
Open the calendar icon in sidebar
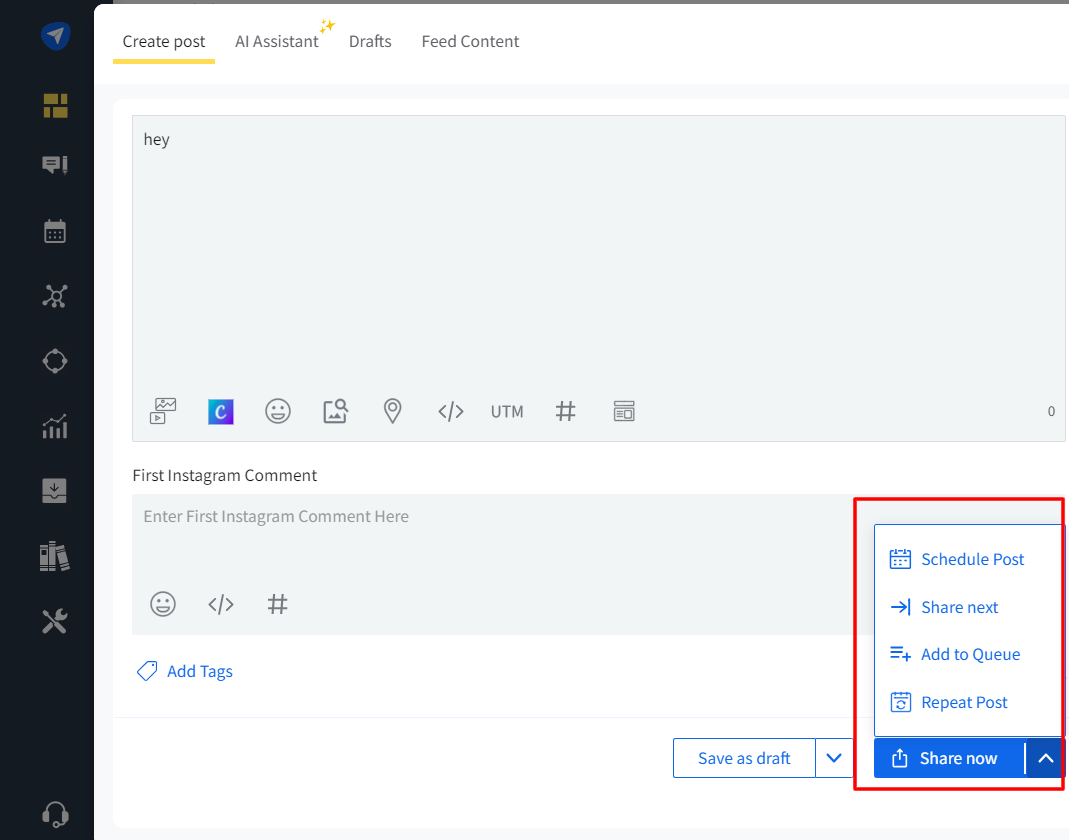click(x=55, y=231)
